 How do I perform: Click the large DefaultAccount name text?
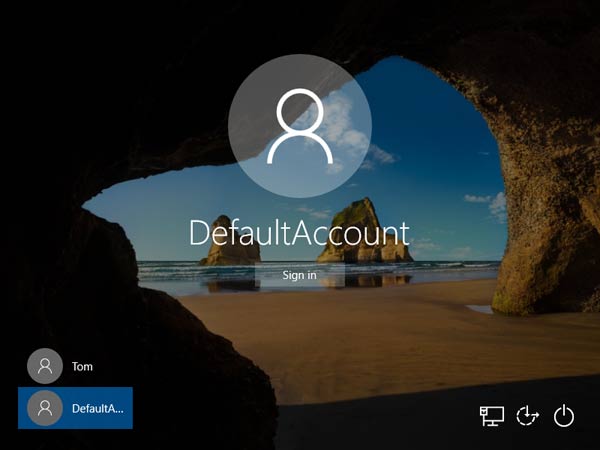(300, 233)
